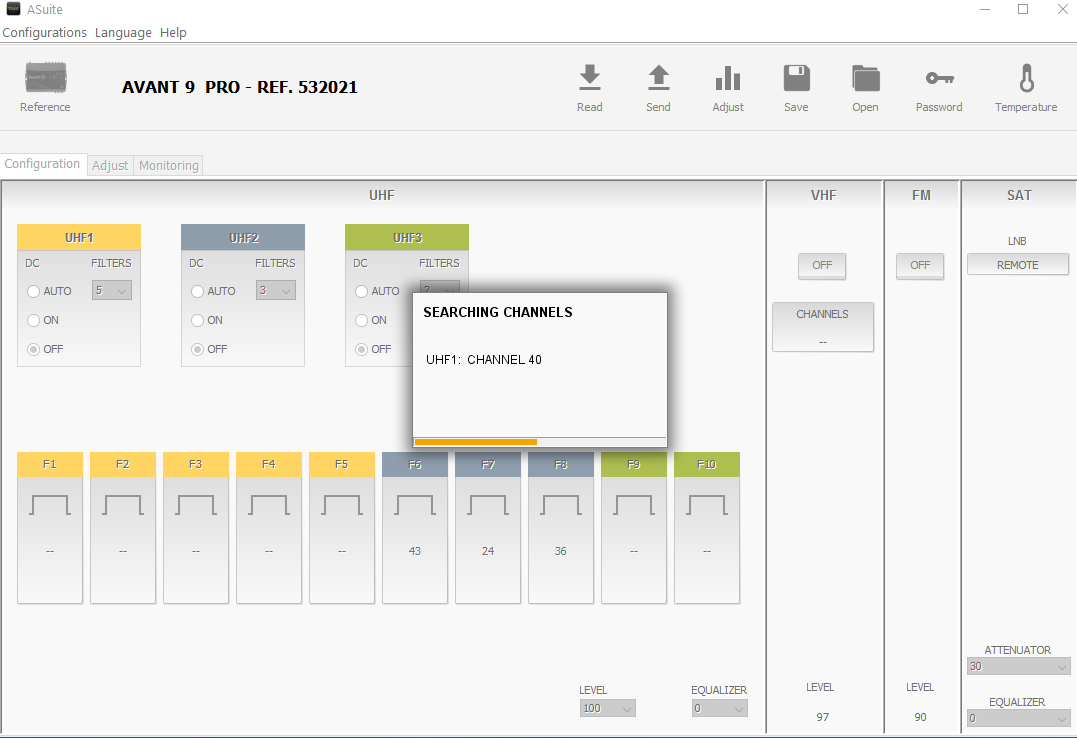Click the 'UHF1: CHANNEL 40' status text

pos(484,359)
